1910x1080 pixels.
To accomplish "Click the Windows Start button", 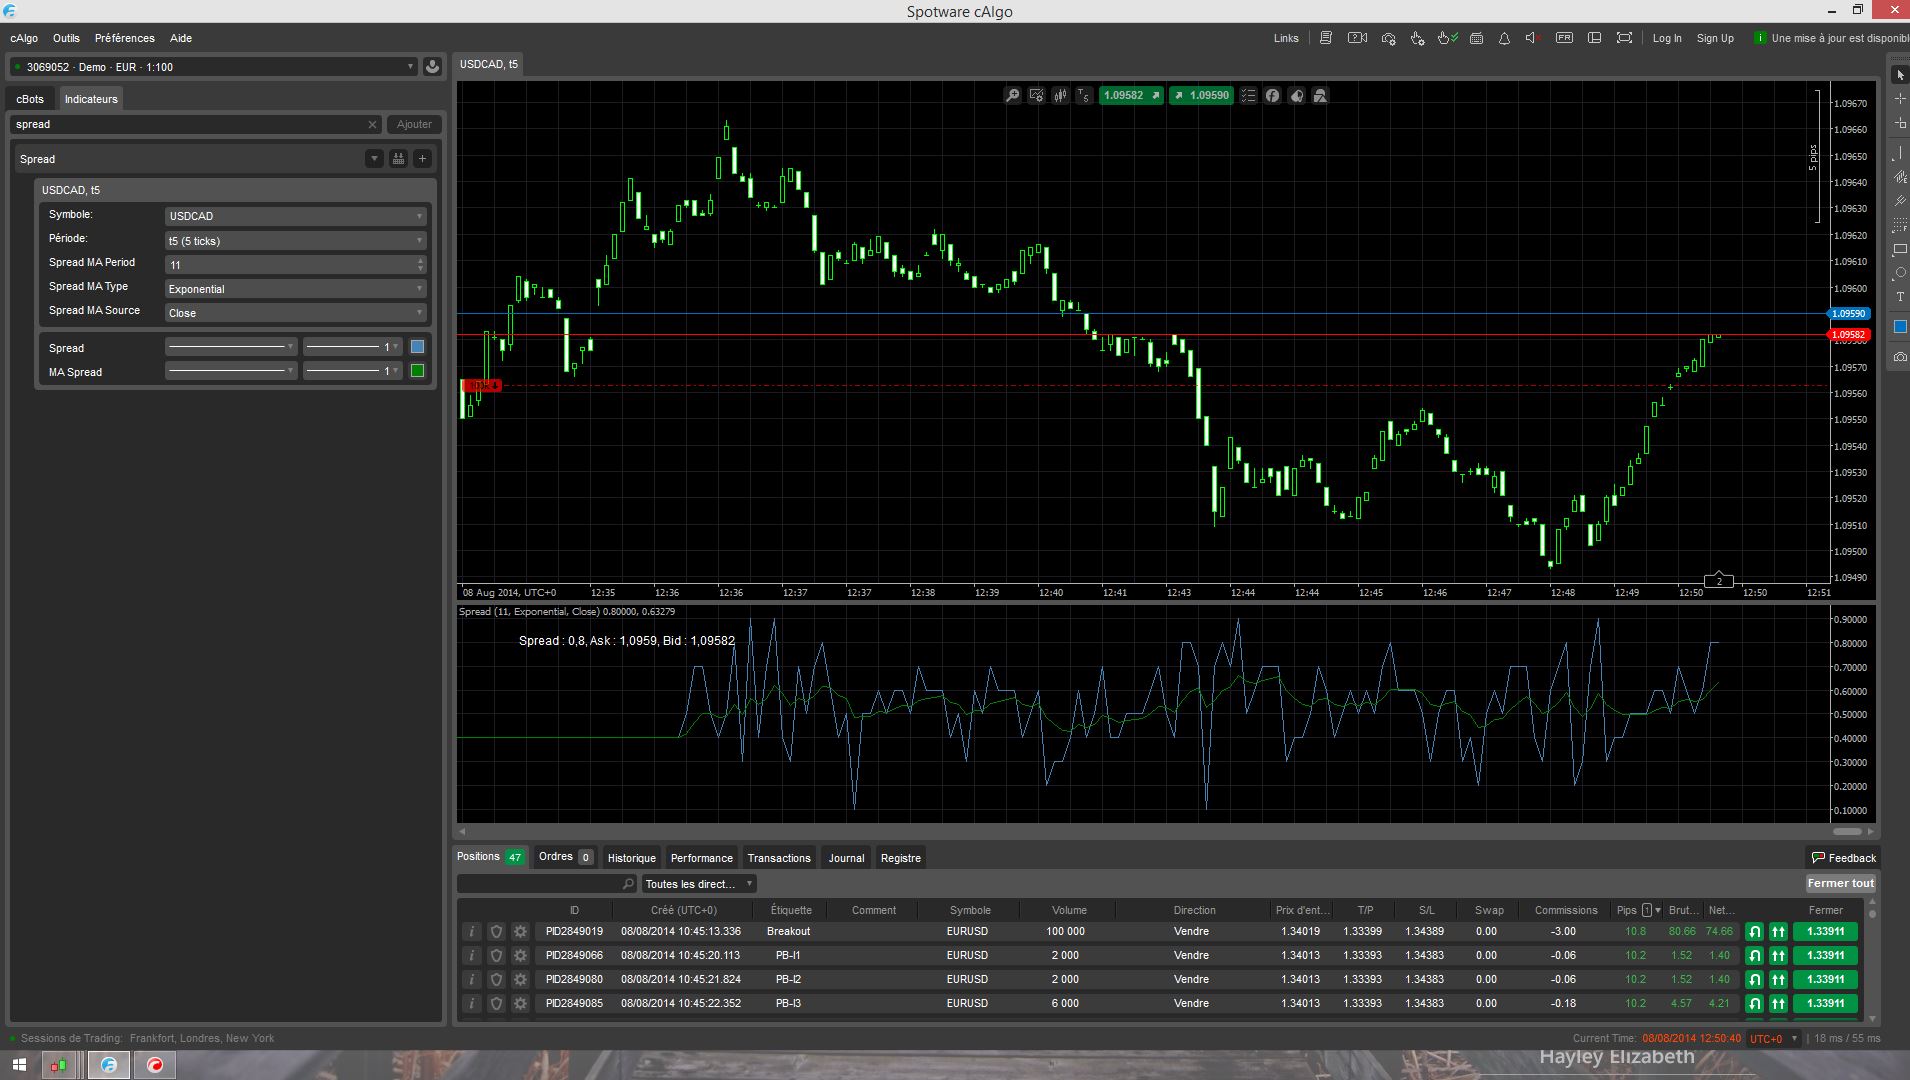I will [x=18, y=1065].
